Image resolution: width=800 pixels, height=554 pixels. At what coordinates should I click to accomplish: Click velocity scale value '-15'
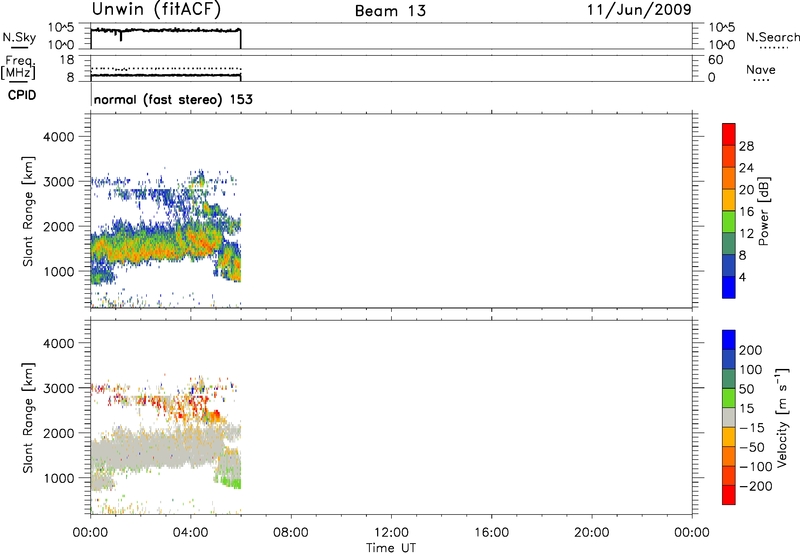point(752,427)
